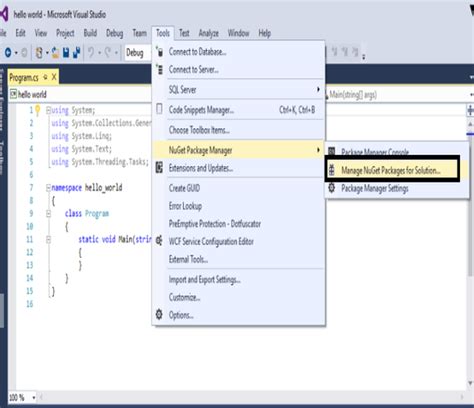The image size is (474, 408).
Task: Open the New Project dropdown arrow
Action: (47, 53)
